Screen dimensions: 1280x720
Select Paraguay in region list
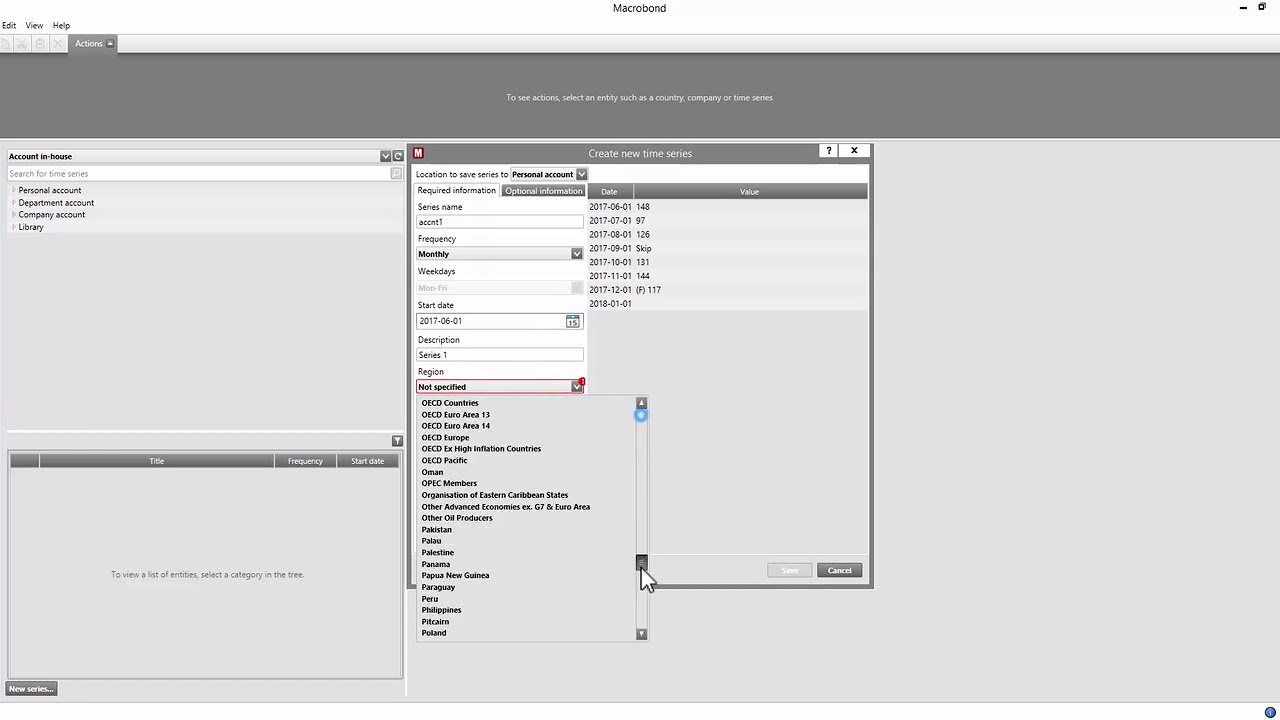tap(438, 587)
